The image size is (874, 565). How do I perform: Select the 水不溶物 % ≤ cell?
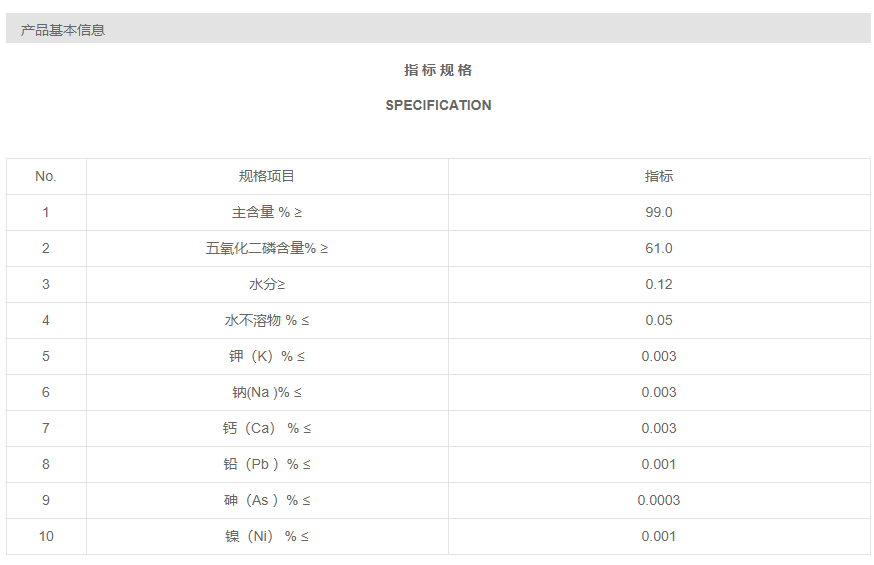(267, 320)
